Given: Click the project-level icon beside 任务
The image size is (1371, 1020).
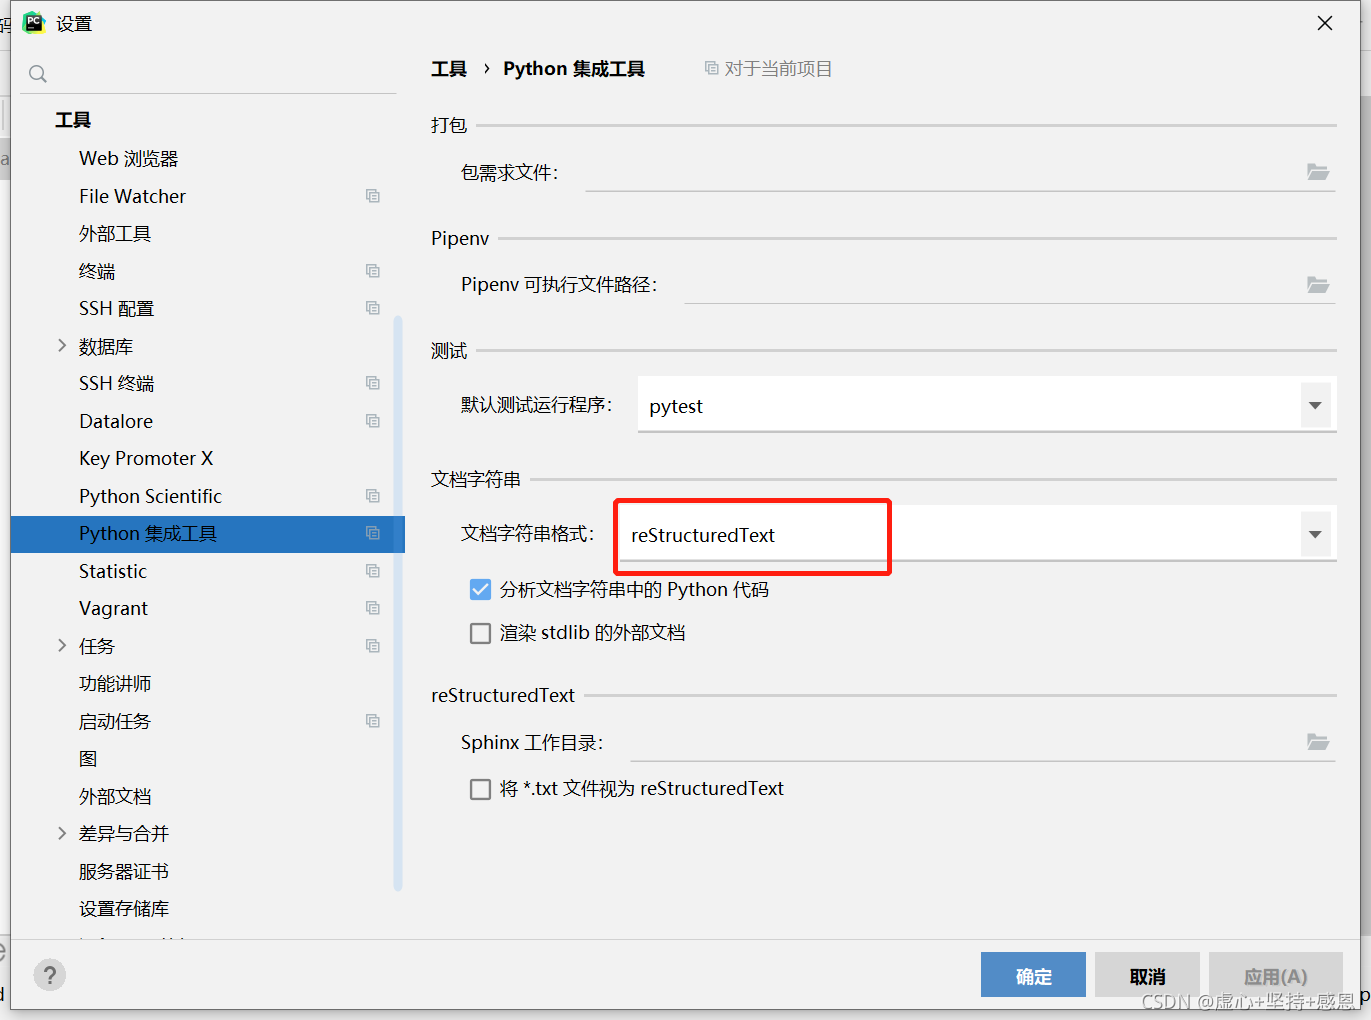Looking at the screenshot, I should (373, 646).
